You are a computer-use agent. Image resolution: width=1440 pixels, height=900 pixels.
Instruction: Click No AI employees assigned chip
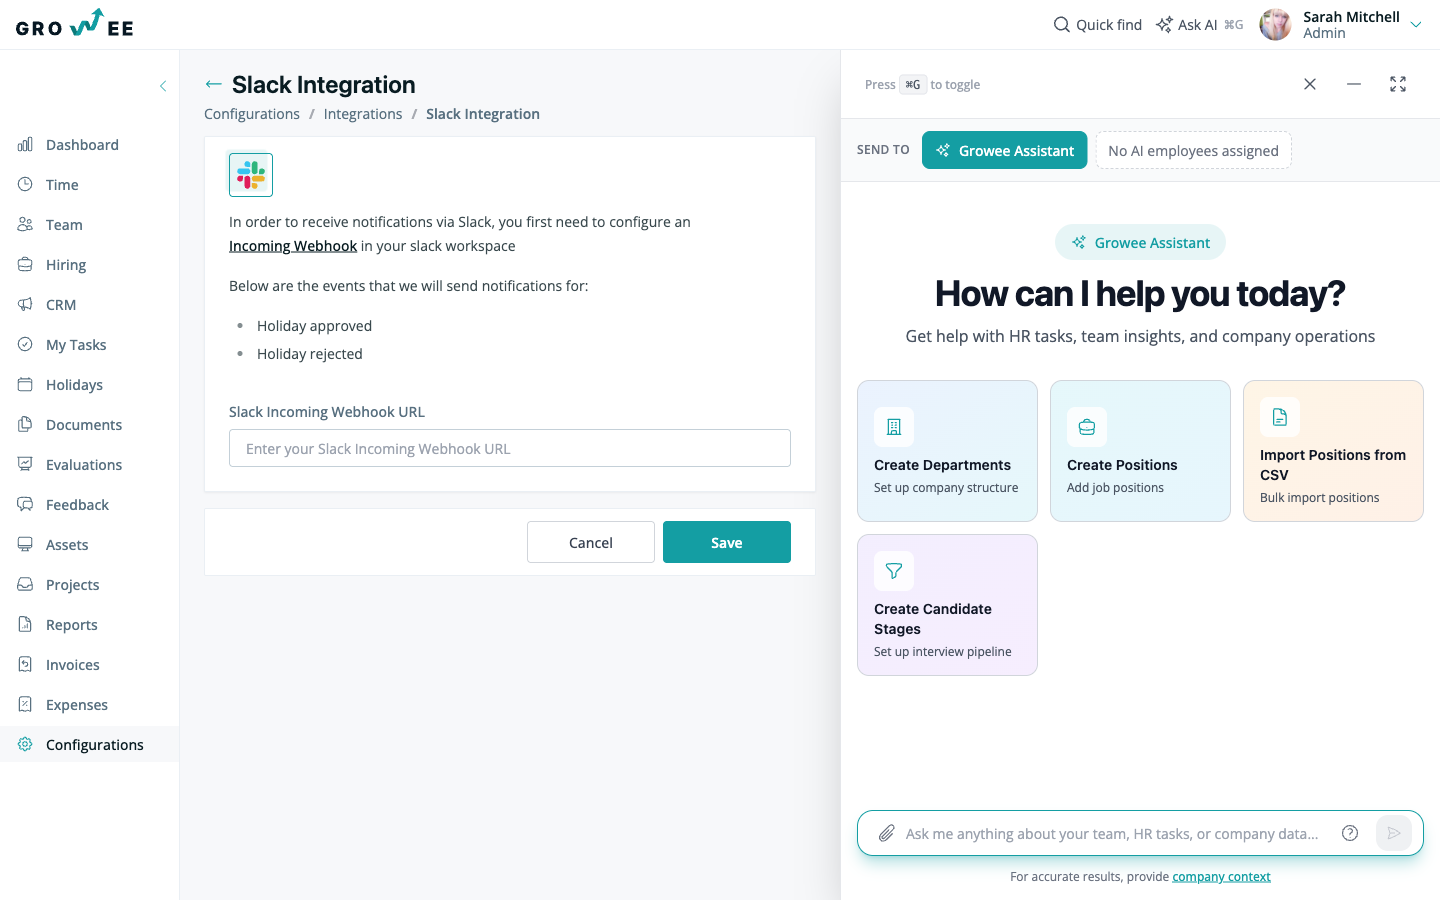pos(1193,150)
